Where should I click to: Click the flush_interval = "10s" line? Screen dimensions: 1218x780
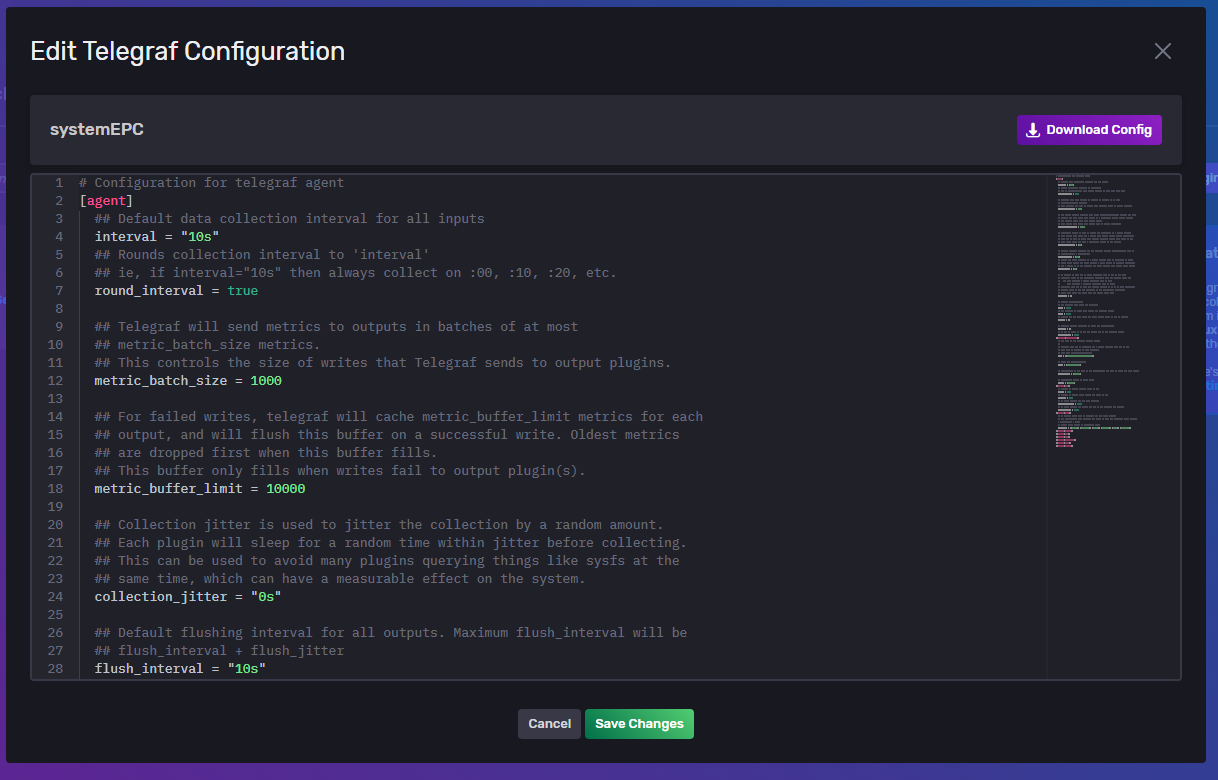pyautogui.click(x=180, y=669)
